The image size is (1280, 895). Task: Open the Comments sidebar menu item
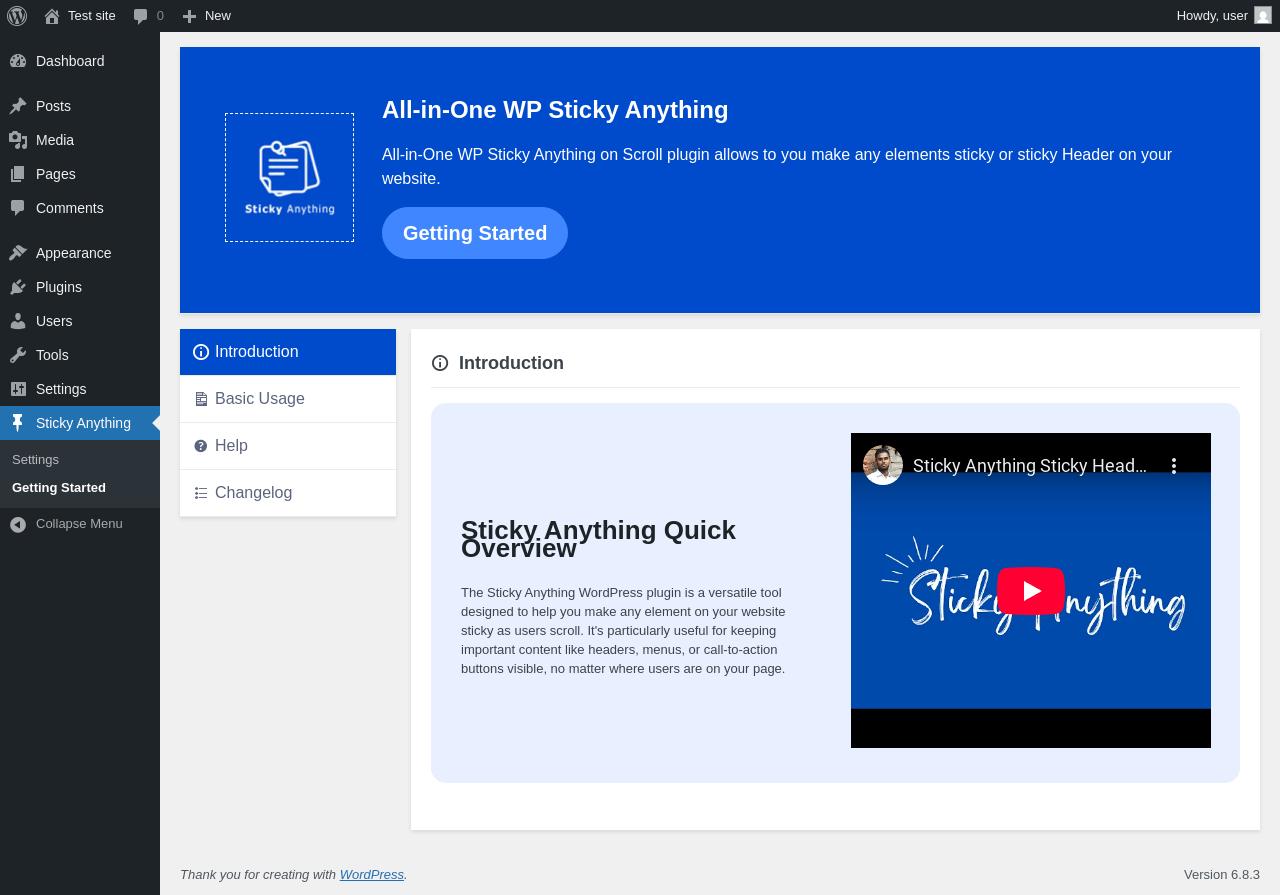(x=80, y=208)
